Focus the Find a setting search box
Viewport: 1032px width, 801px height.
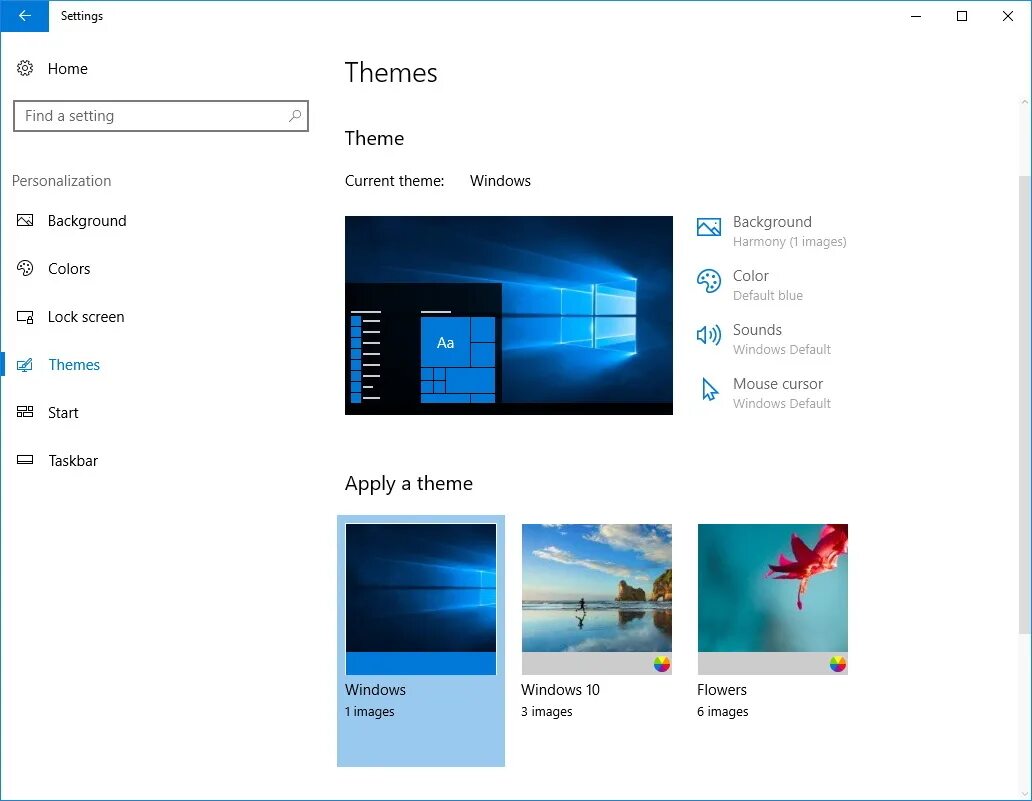click(161, 116)
